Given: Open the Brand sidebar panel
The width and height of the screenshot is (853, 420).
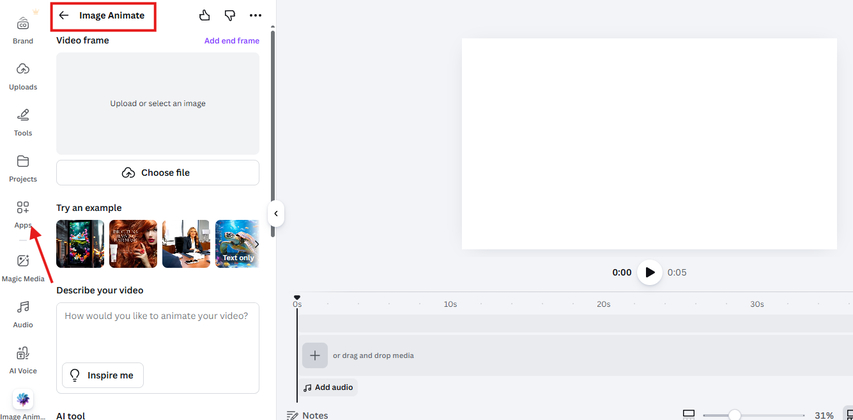Looking at the screenshot, I should tap(23, 30).
